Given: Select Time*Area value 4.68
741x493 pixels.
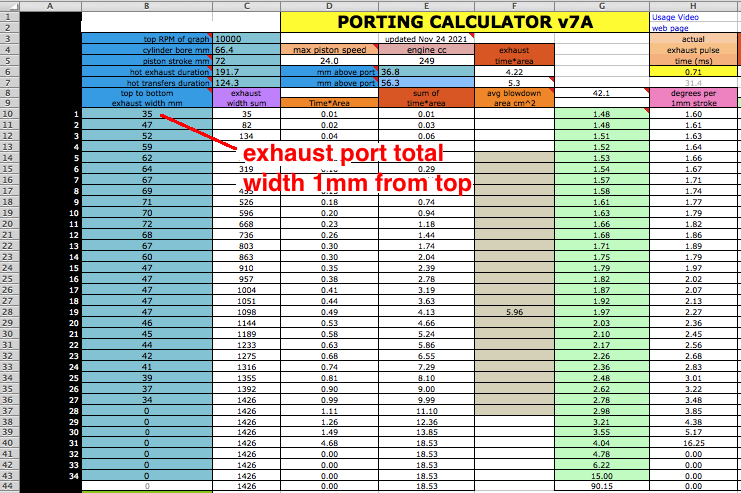Looking at the screenshot, I should click(x=329, y=443).
